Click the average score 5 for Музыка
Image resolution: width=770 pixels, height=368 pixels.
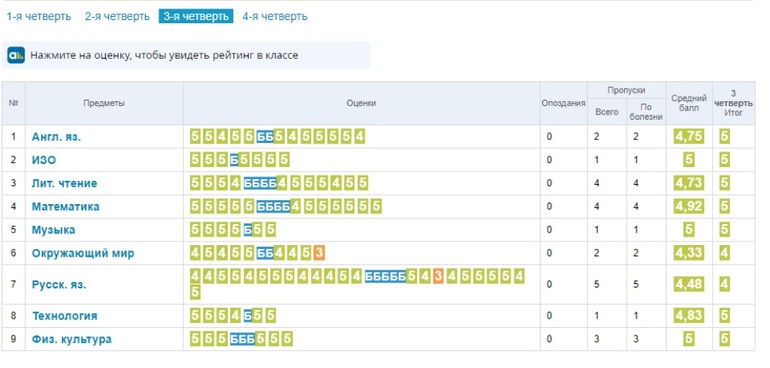(x=689, y=230)
